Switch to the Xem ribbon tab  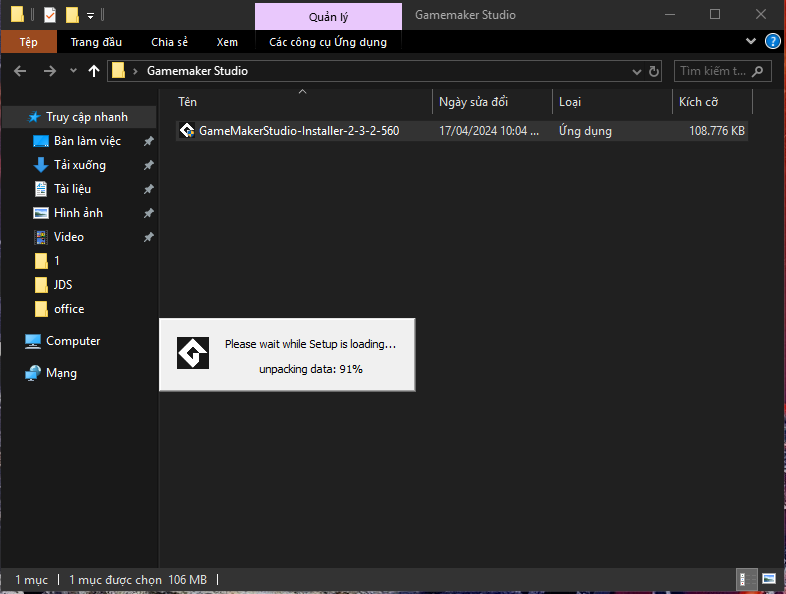227,42
